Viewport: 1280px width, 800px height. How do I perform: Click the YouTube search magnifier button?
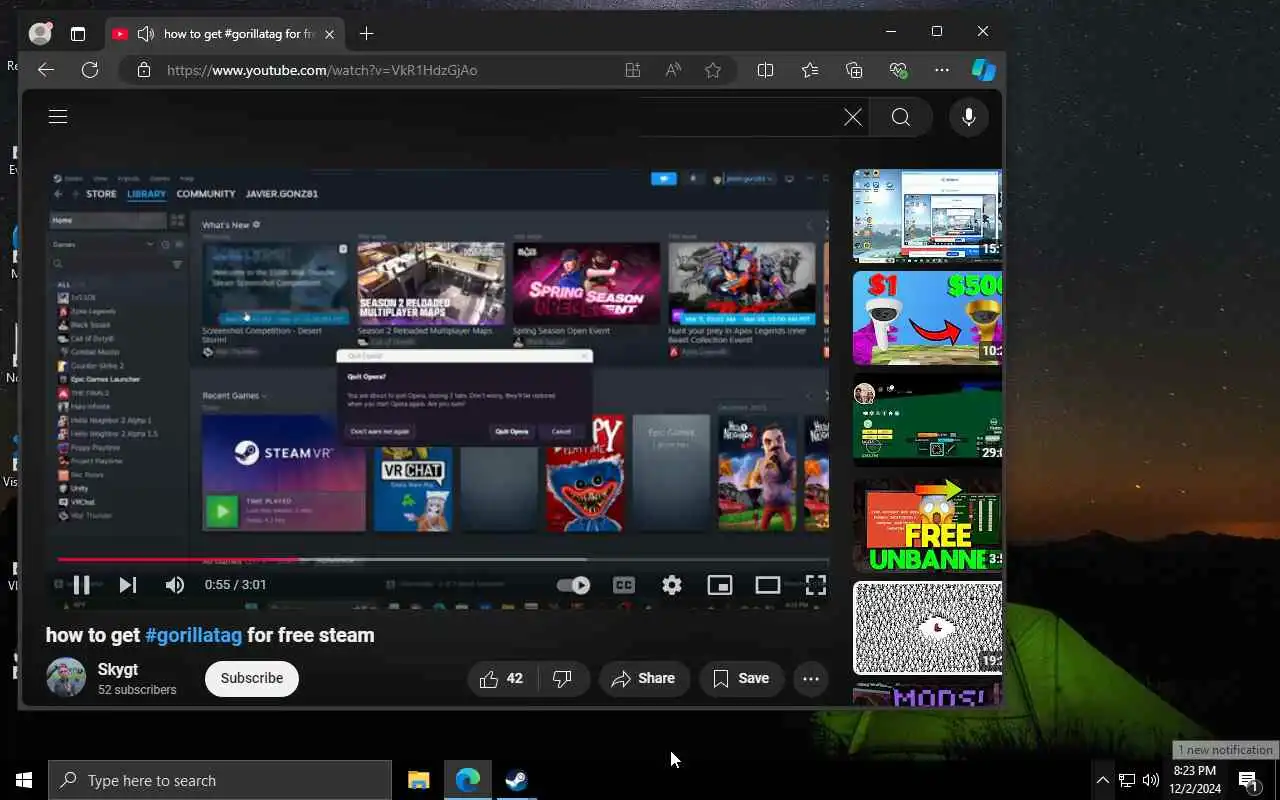coord(901,118)
